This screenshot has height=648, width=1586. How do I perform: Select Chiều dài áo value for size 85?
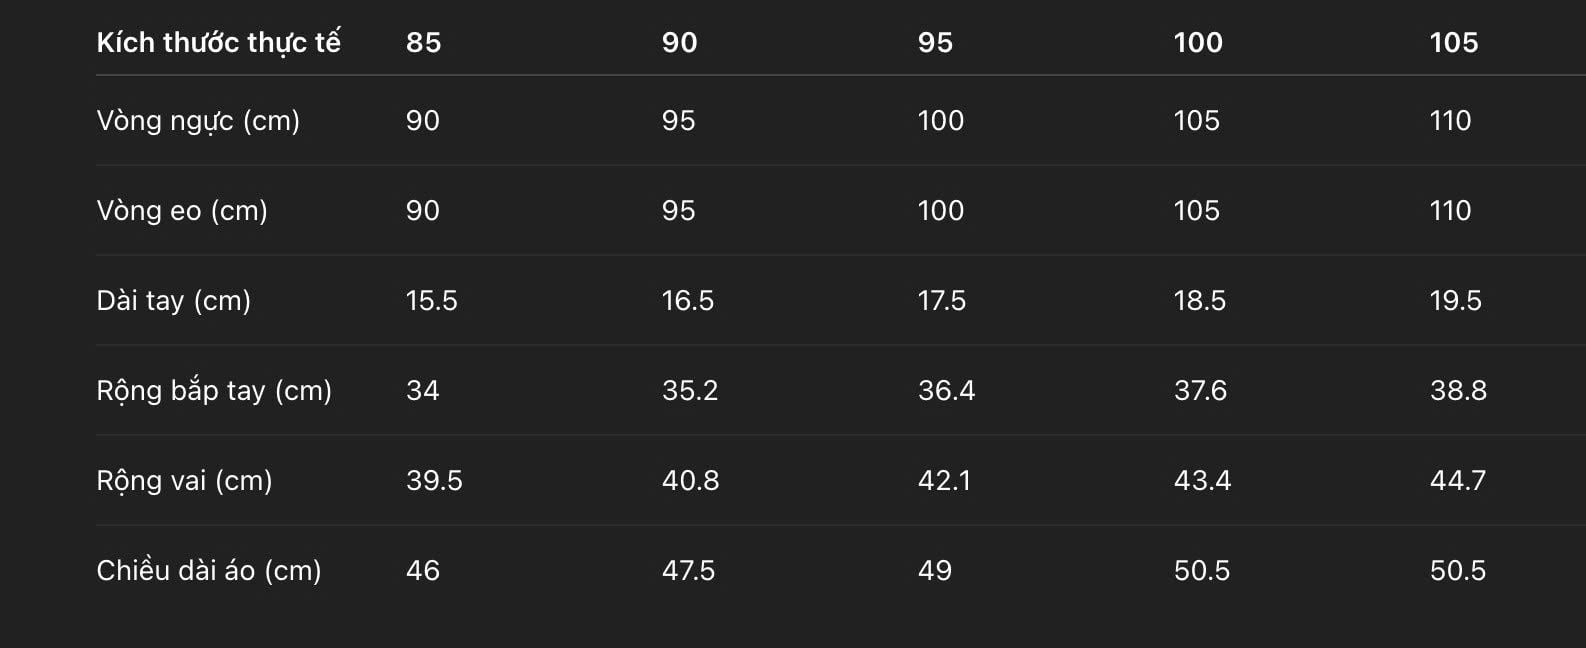(x=422, y=570)
